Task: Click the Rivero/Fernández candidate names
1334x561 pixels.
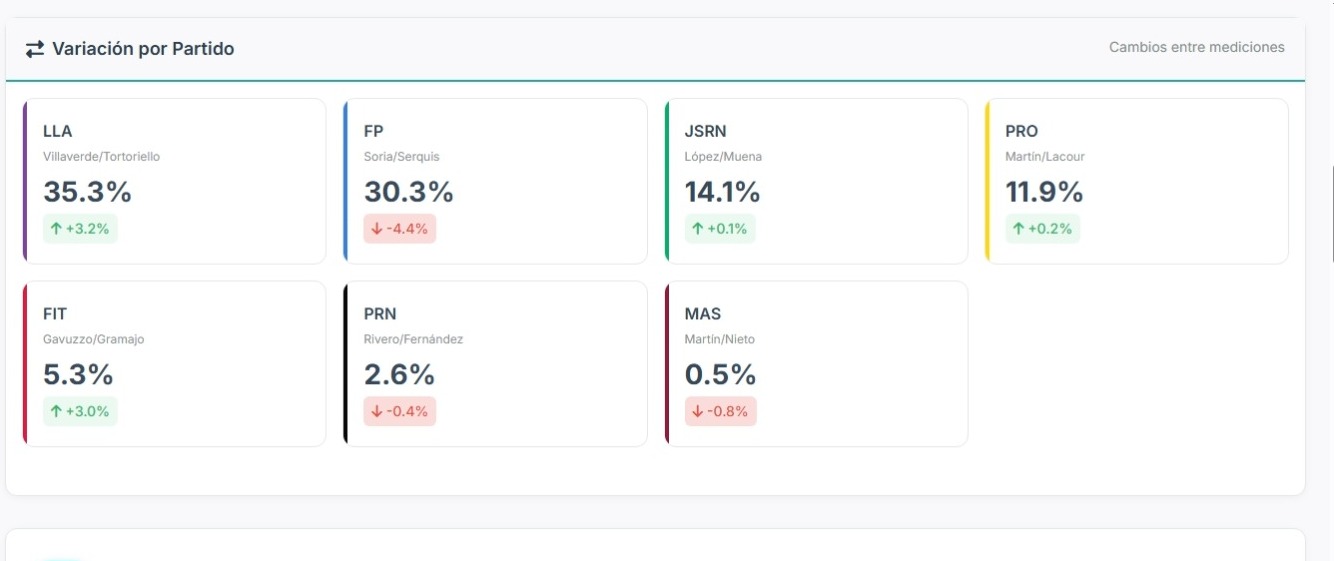Action: [413, 339]
